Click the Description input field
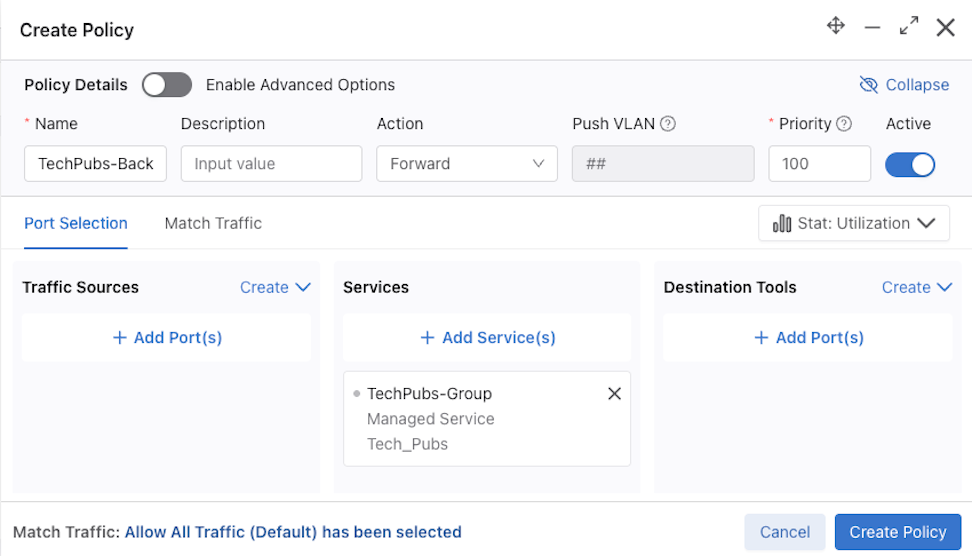 [272, 164]
